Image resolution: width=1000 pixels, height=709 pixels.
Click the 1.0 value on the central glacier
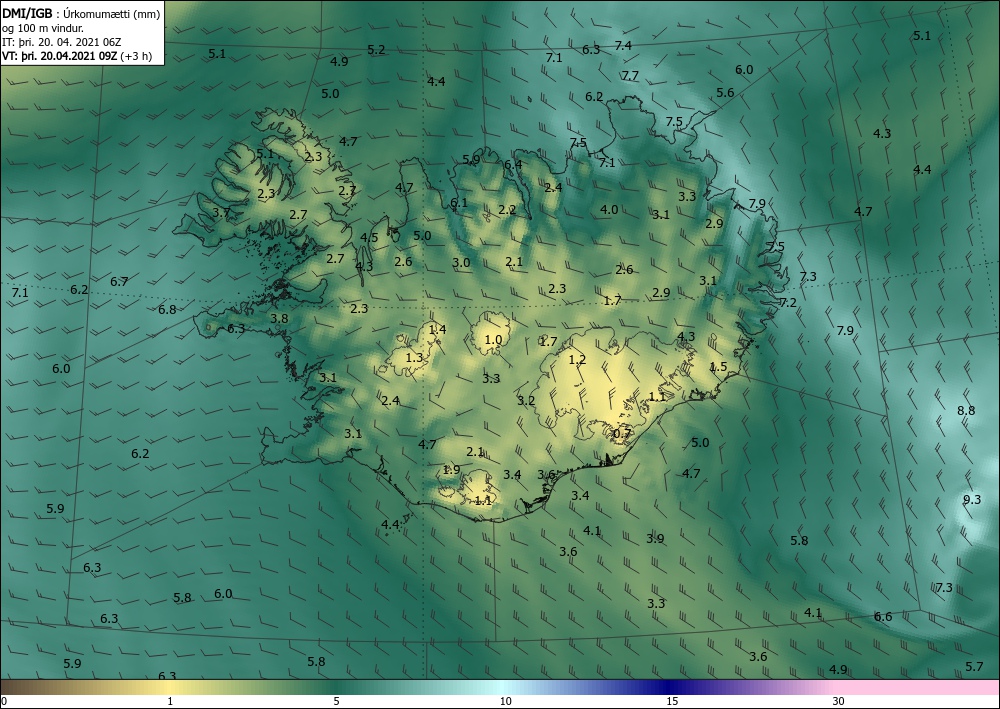pos(493,340)
